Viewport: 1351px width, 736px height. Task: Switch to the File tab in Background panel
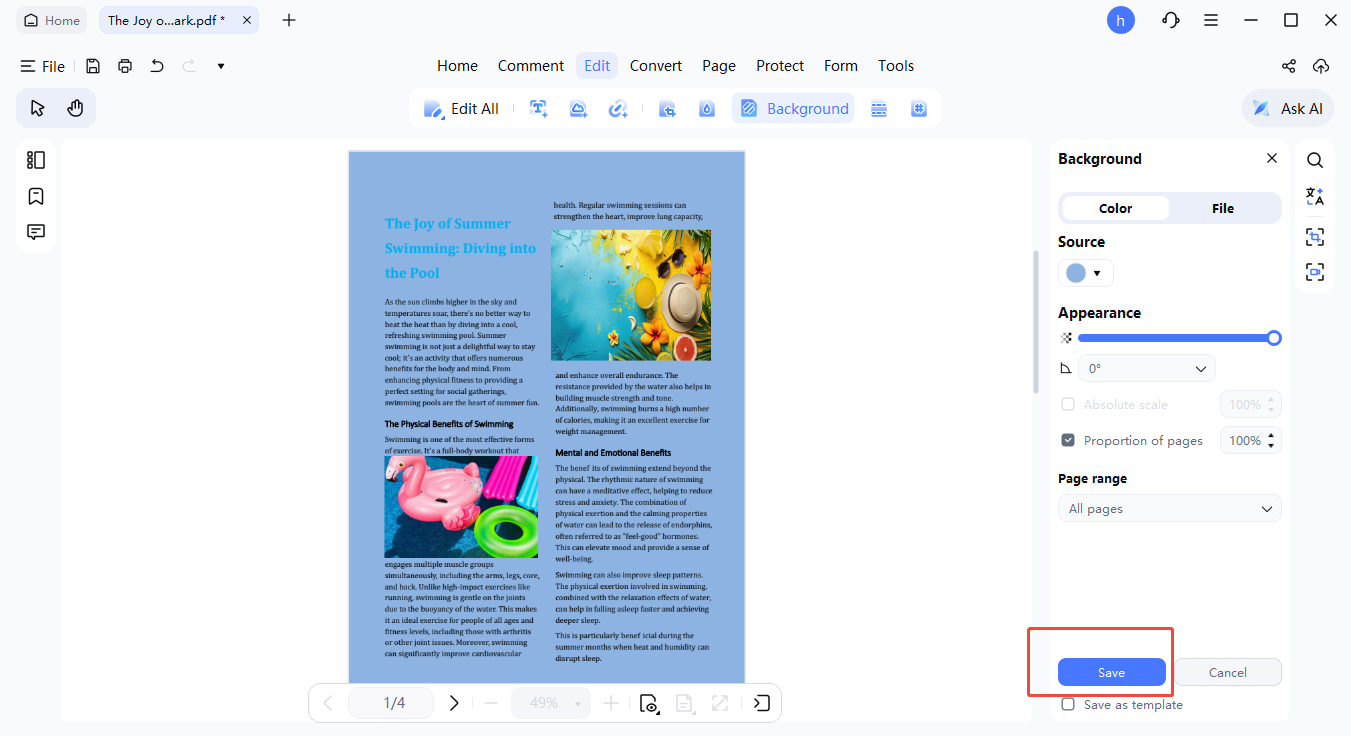(x=1222, y=208)
